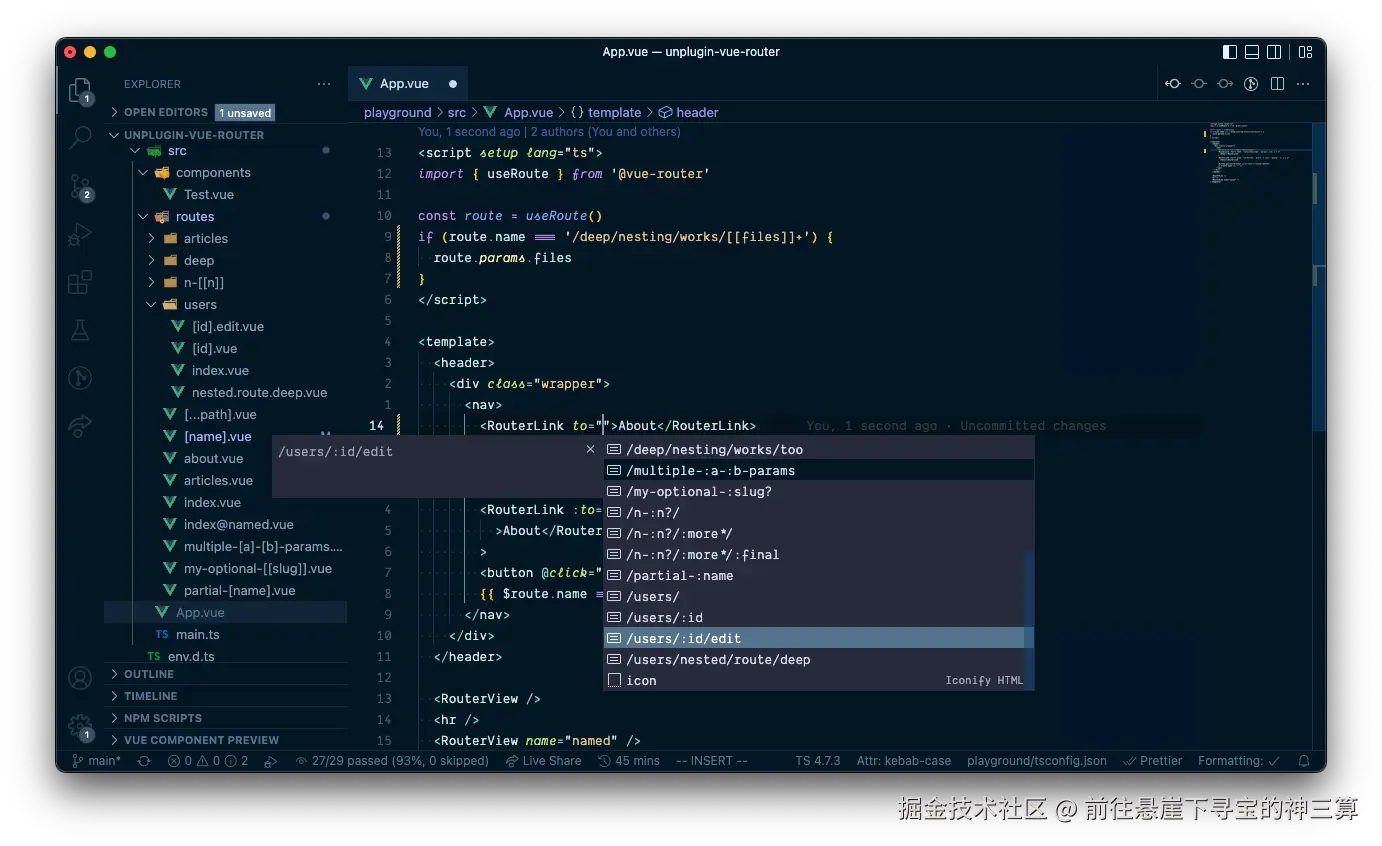The image size is (1382, 846).
Task: Click the suggestion list scrollbar
Action: click(x=1029, y=620)
